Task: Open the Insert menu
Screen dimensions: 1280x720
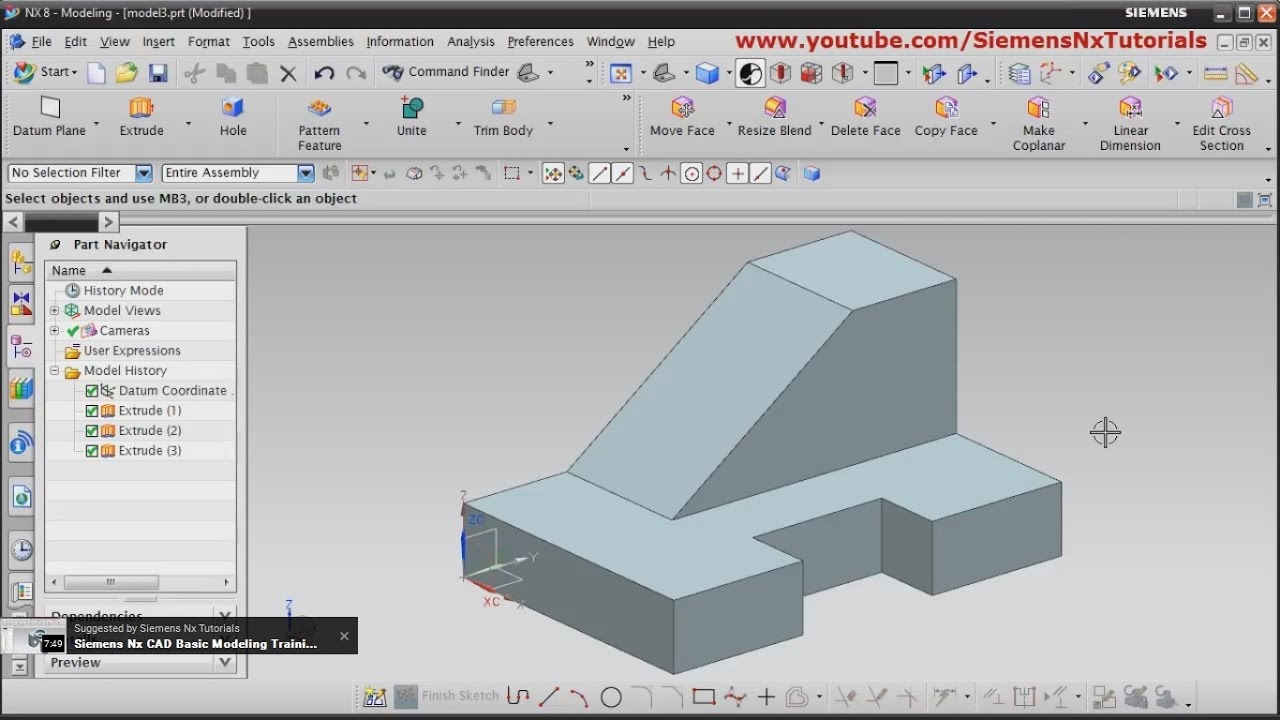Action: (158, 42)
